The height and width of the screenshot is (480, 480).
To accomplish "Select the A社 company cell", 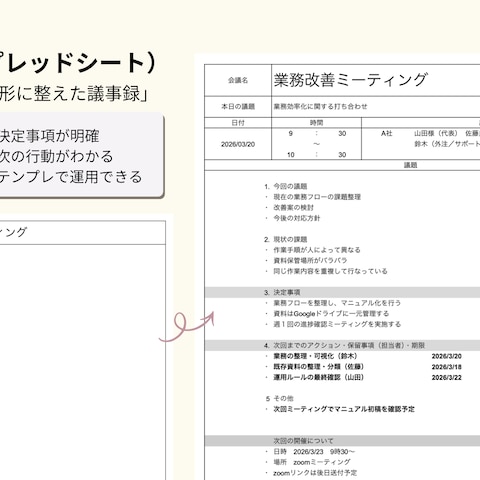I will pos(386,134).
